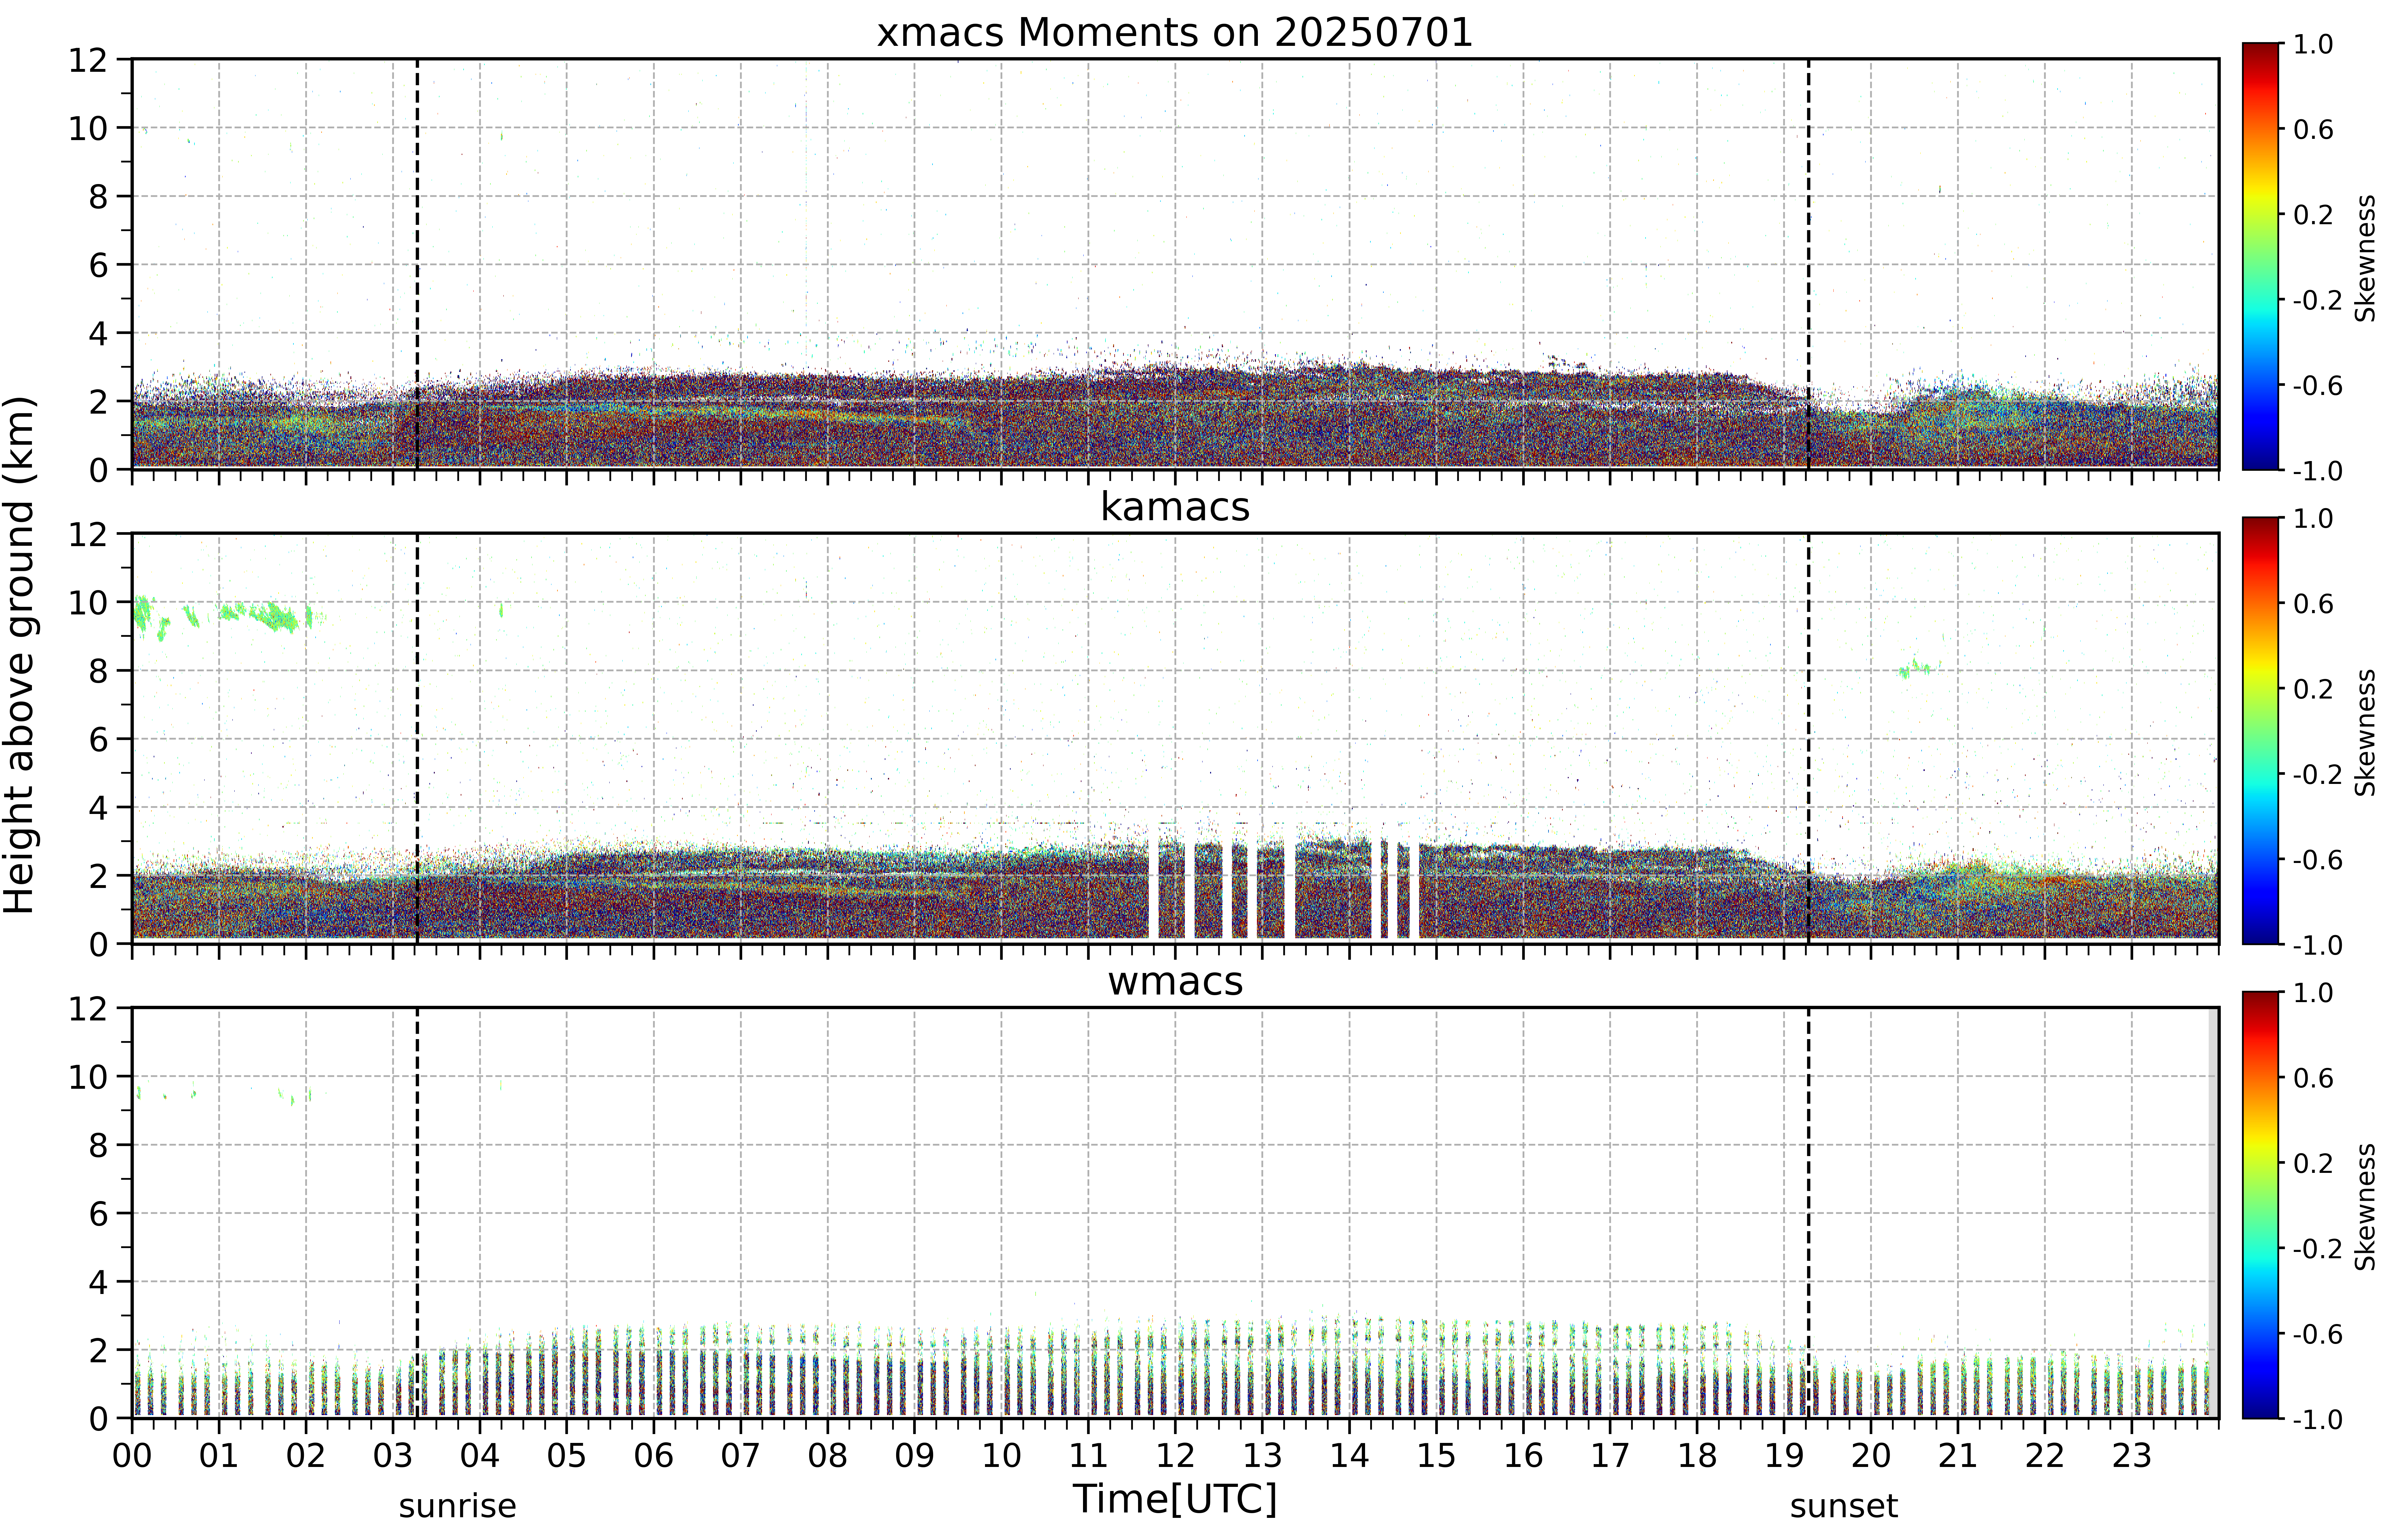This screenshot has width=2394, height=1540.
Task: Click the sunrise dashed line in xmacs panel
Action: point(417,264)
